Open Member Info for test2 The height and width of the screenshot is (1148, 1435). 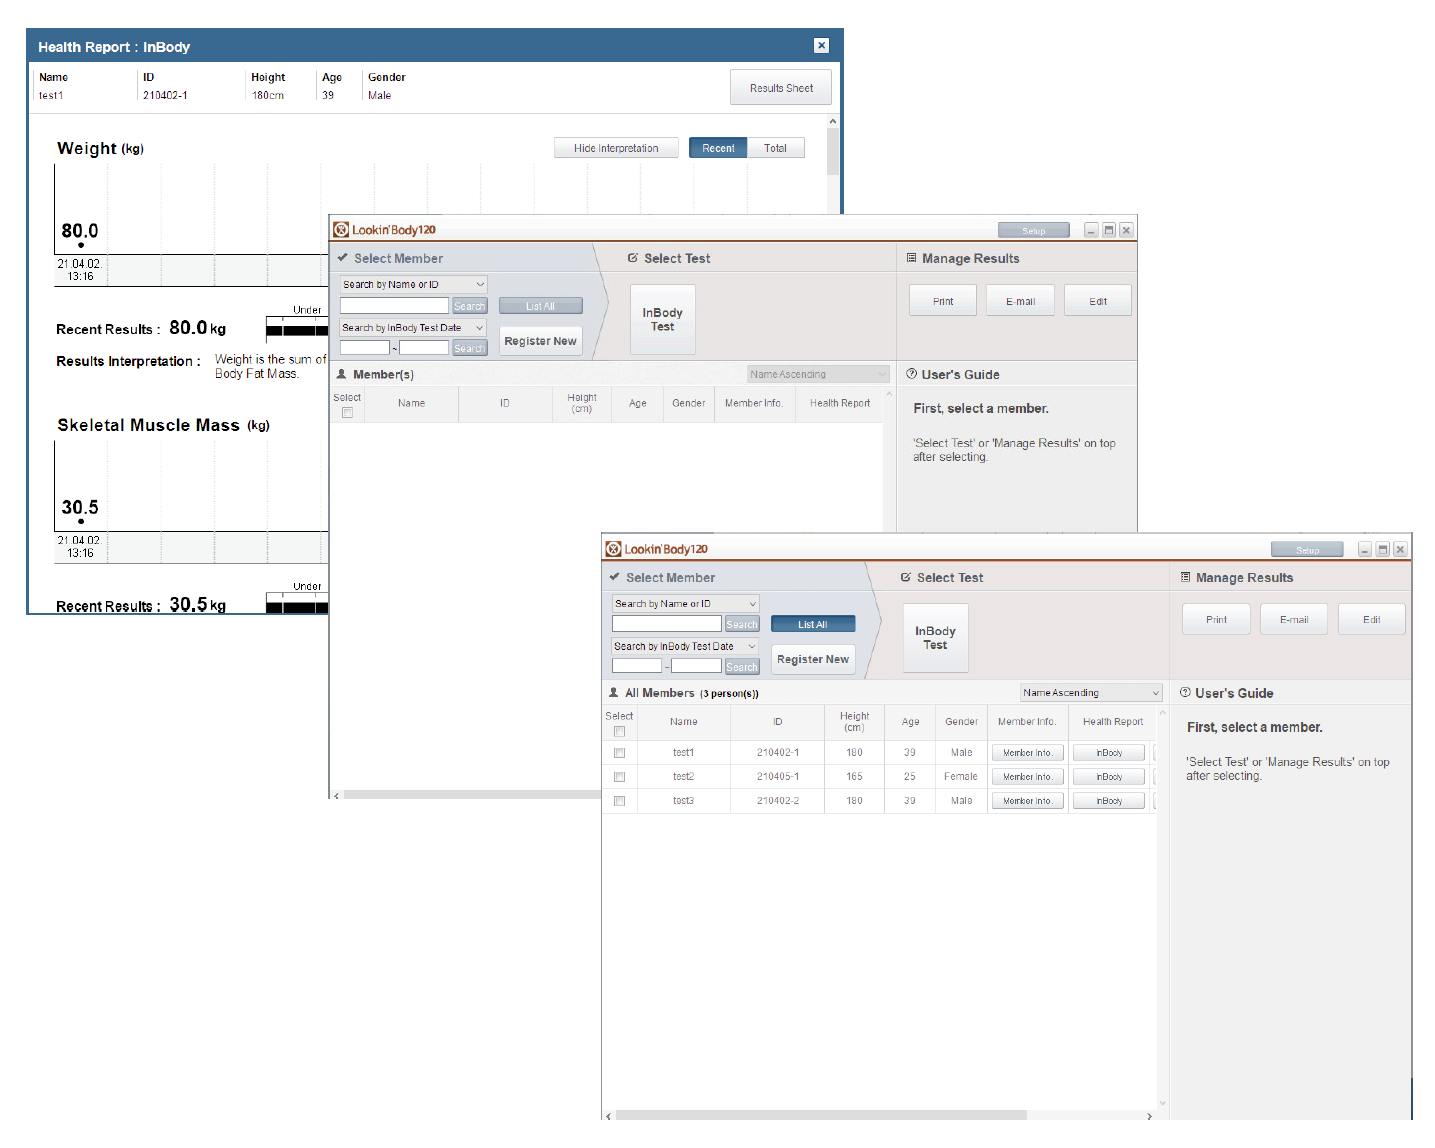1027,777
